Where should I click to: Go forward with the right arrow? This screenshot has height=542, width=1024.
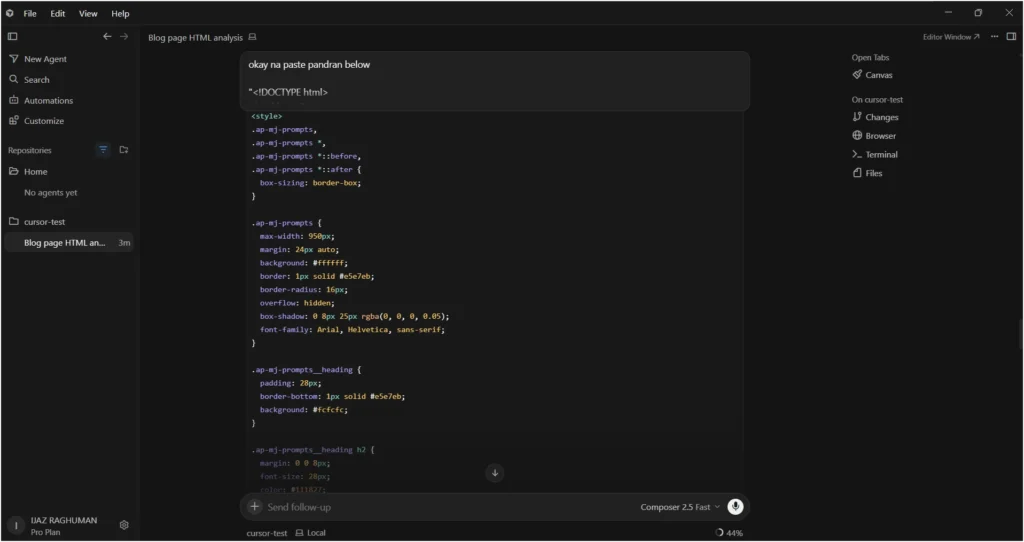coord(124,37)
